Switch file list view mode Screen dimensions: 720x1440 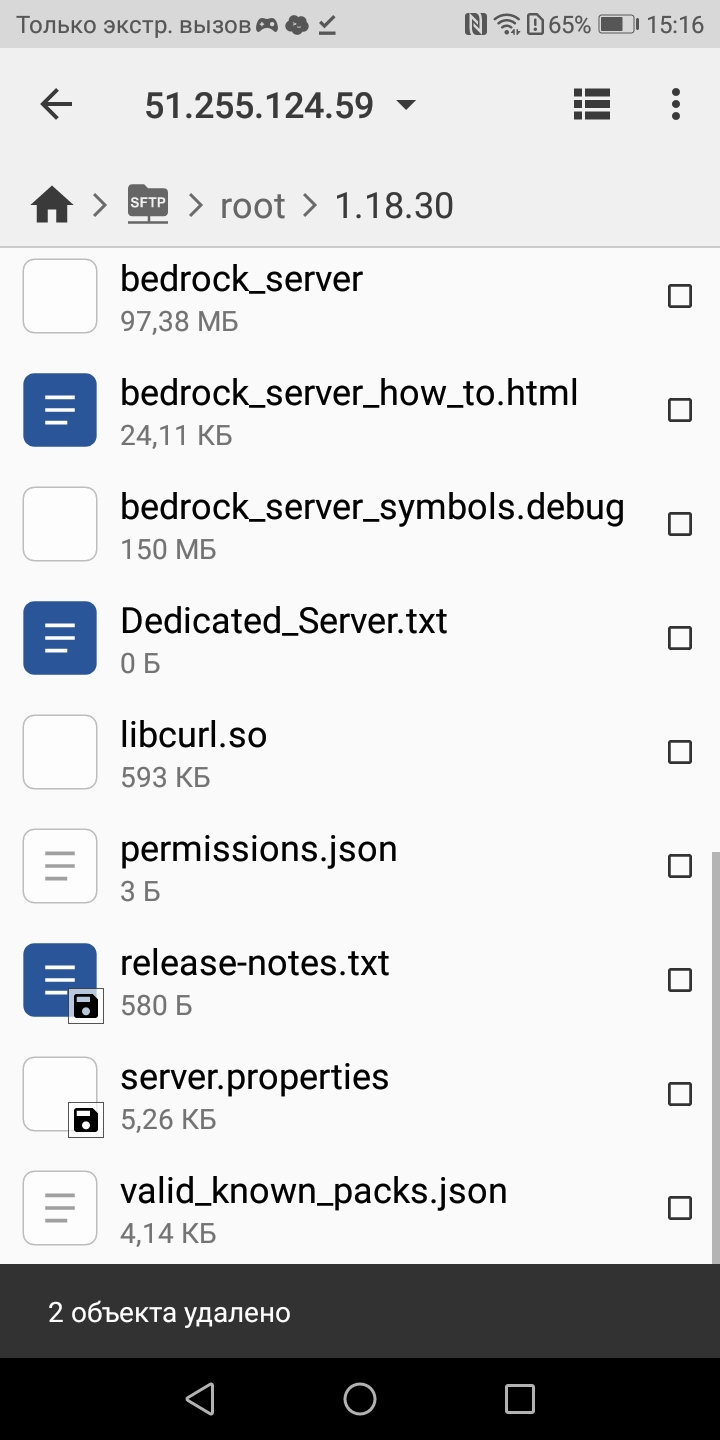tap(592, 104)
